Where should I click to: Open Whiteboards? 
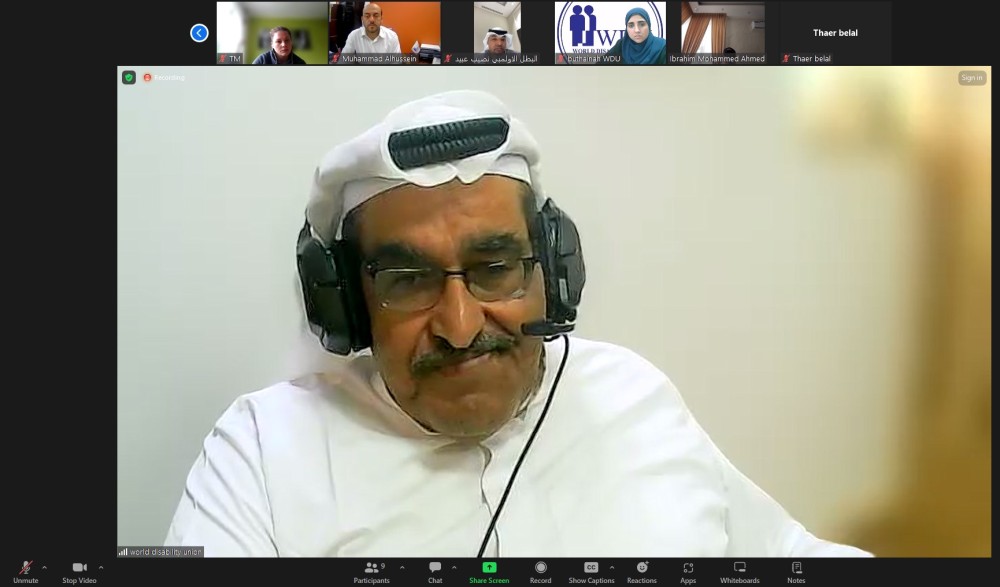(x=740, y=572)
